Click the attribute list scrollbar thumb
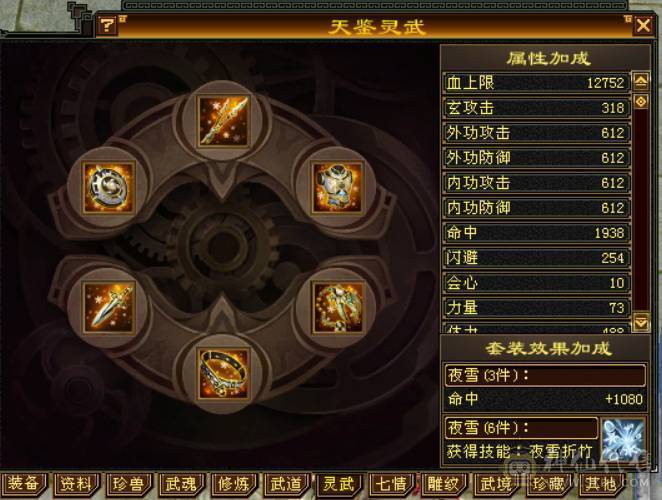Screen dimensions: 662x500 (x=641, y=102)
